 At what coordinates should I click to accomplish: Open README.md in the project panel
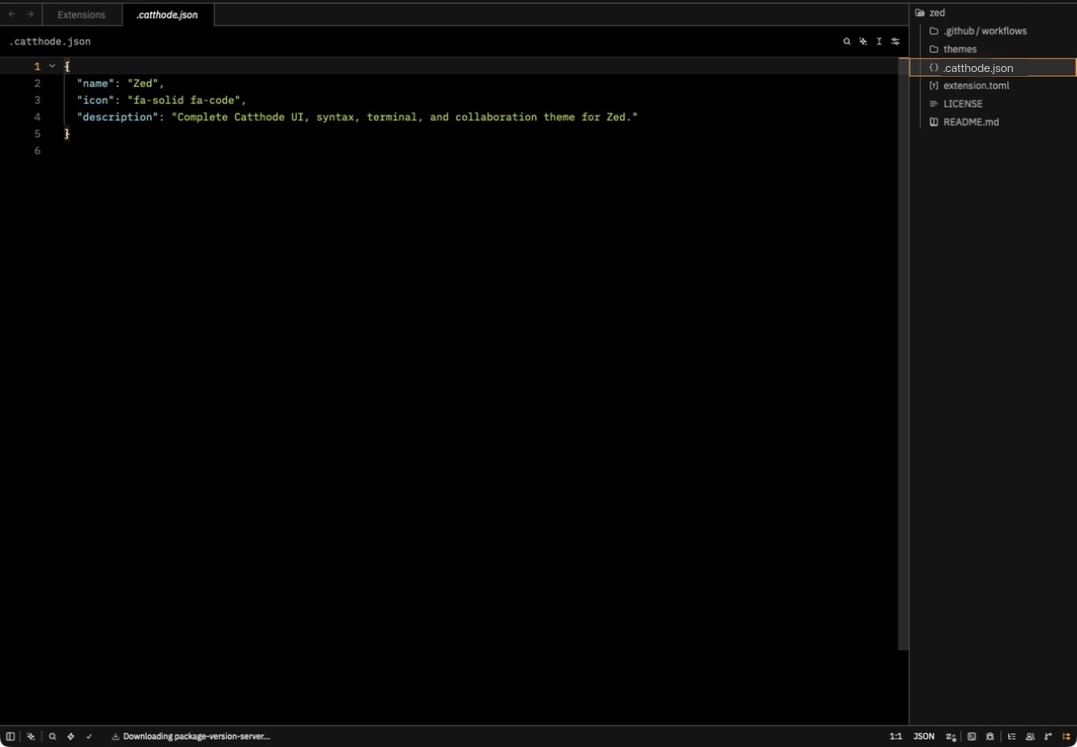pos(993,122)
